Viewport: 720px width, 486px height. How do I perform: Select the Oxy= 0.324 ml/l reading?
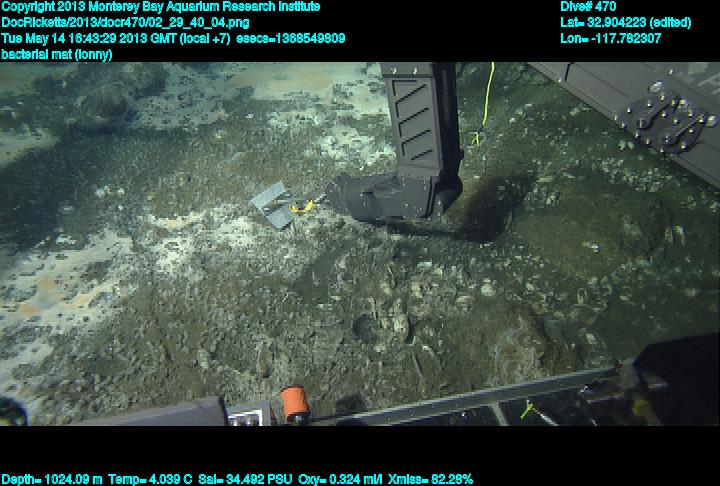(x=340, y=479)
